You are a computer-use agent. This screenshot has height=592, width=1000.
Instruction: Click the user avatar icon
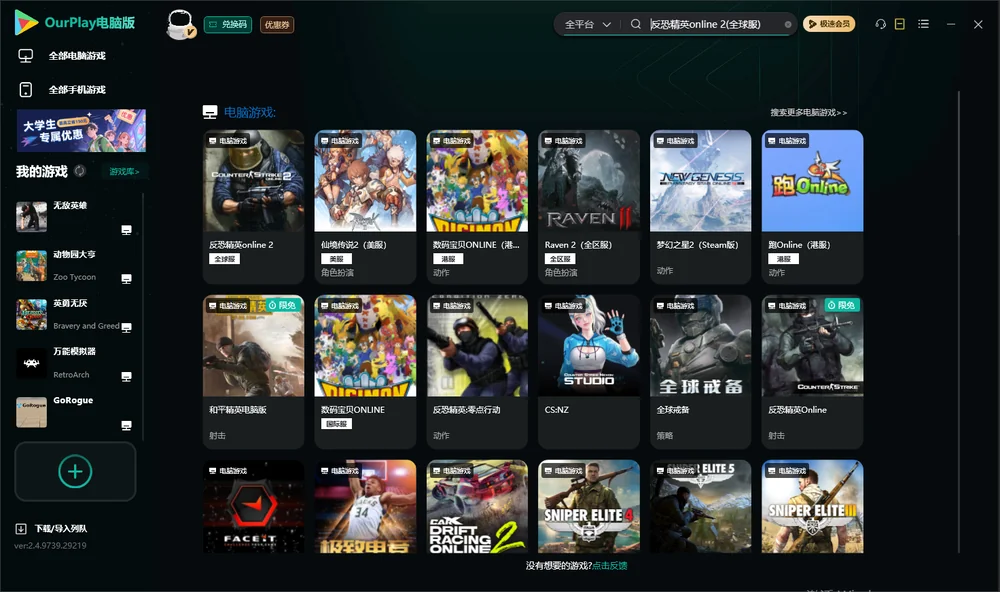click(180, 24)
